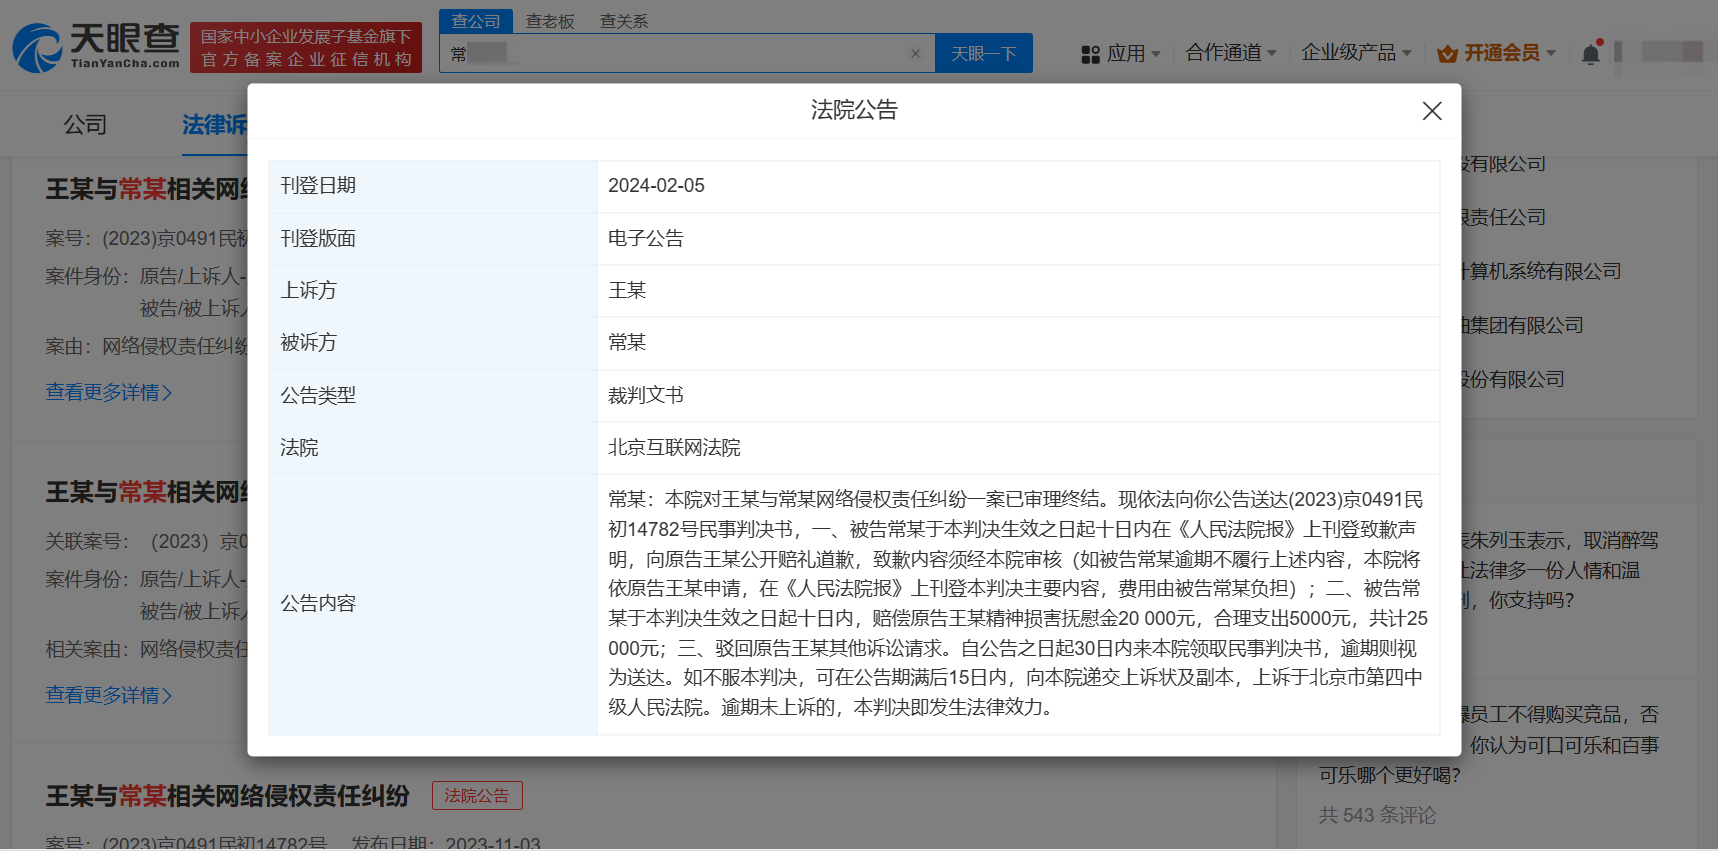The width and height of the screenshot is (1718, 851).
Task: Open 查看更多详情 for the first case
Action: pyautogui.click(x=108, y=392)
